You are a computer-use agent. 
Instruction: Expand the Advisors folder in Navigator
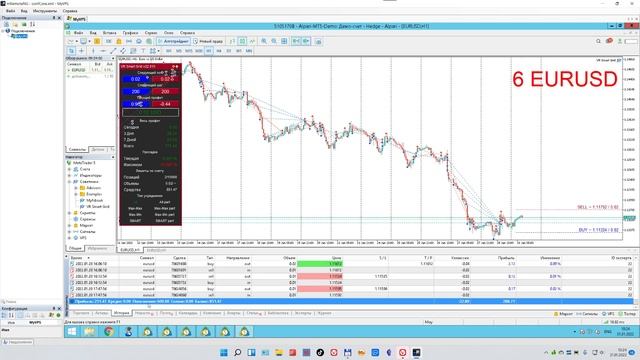[76, 188]
